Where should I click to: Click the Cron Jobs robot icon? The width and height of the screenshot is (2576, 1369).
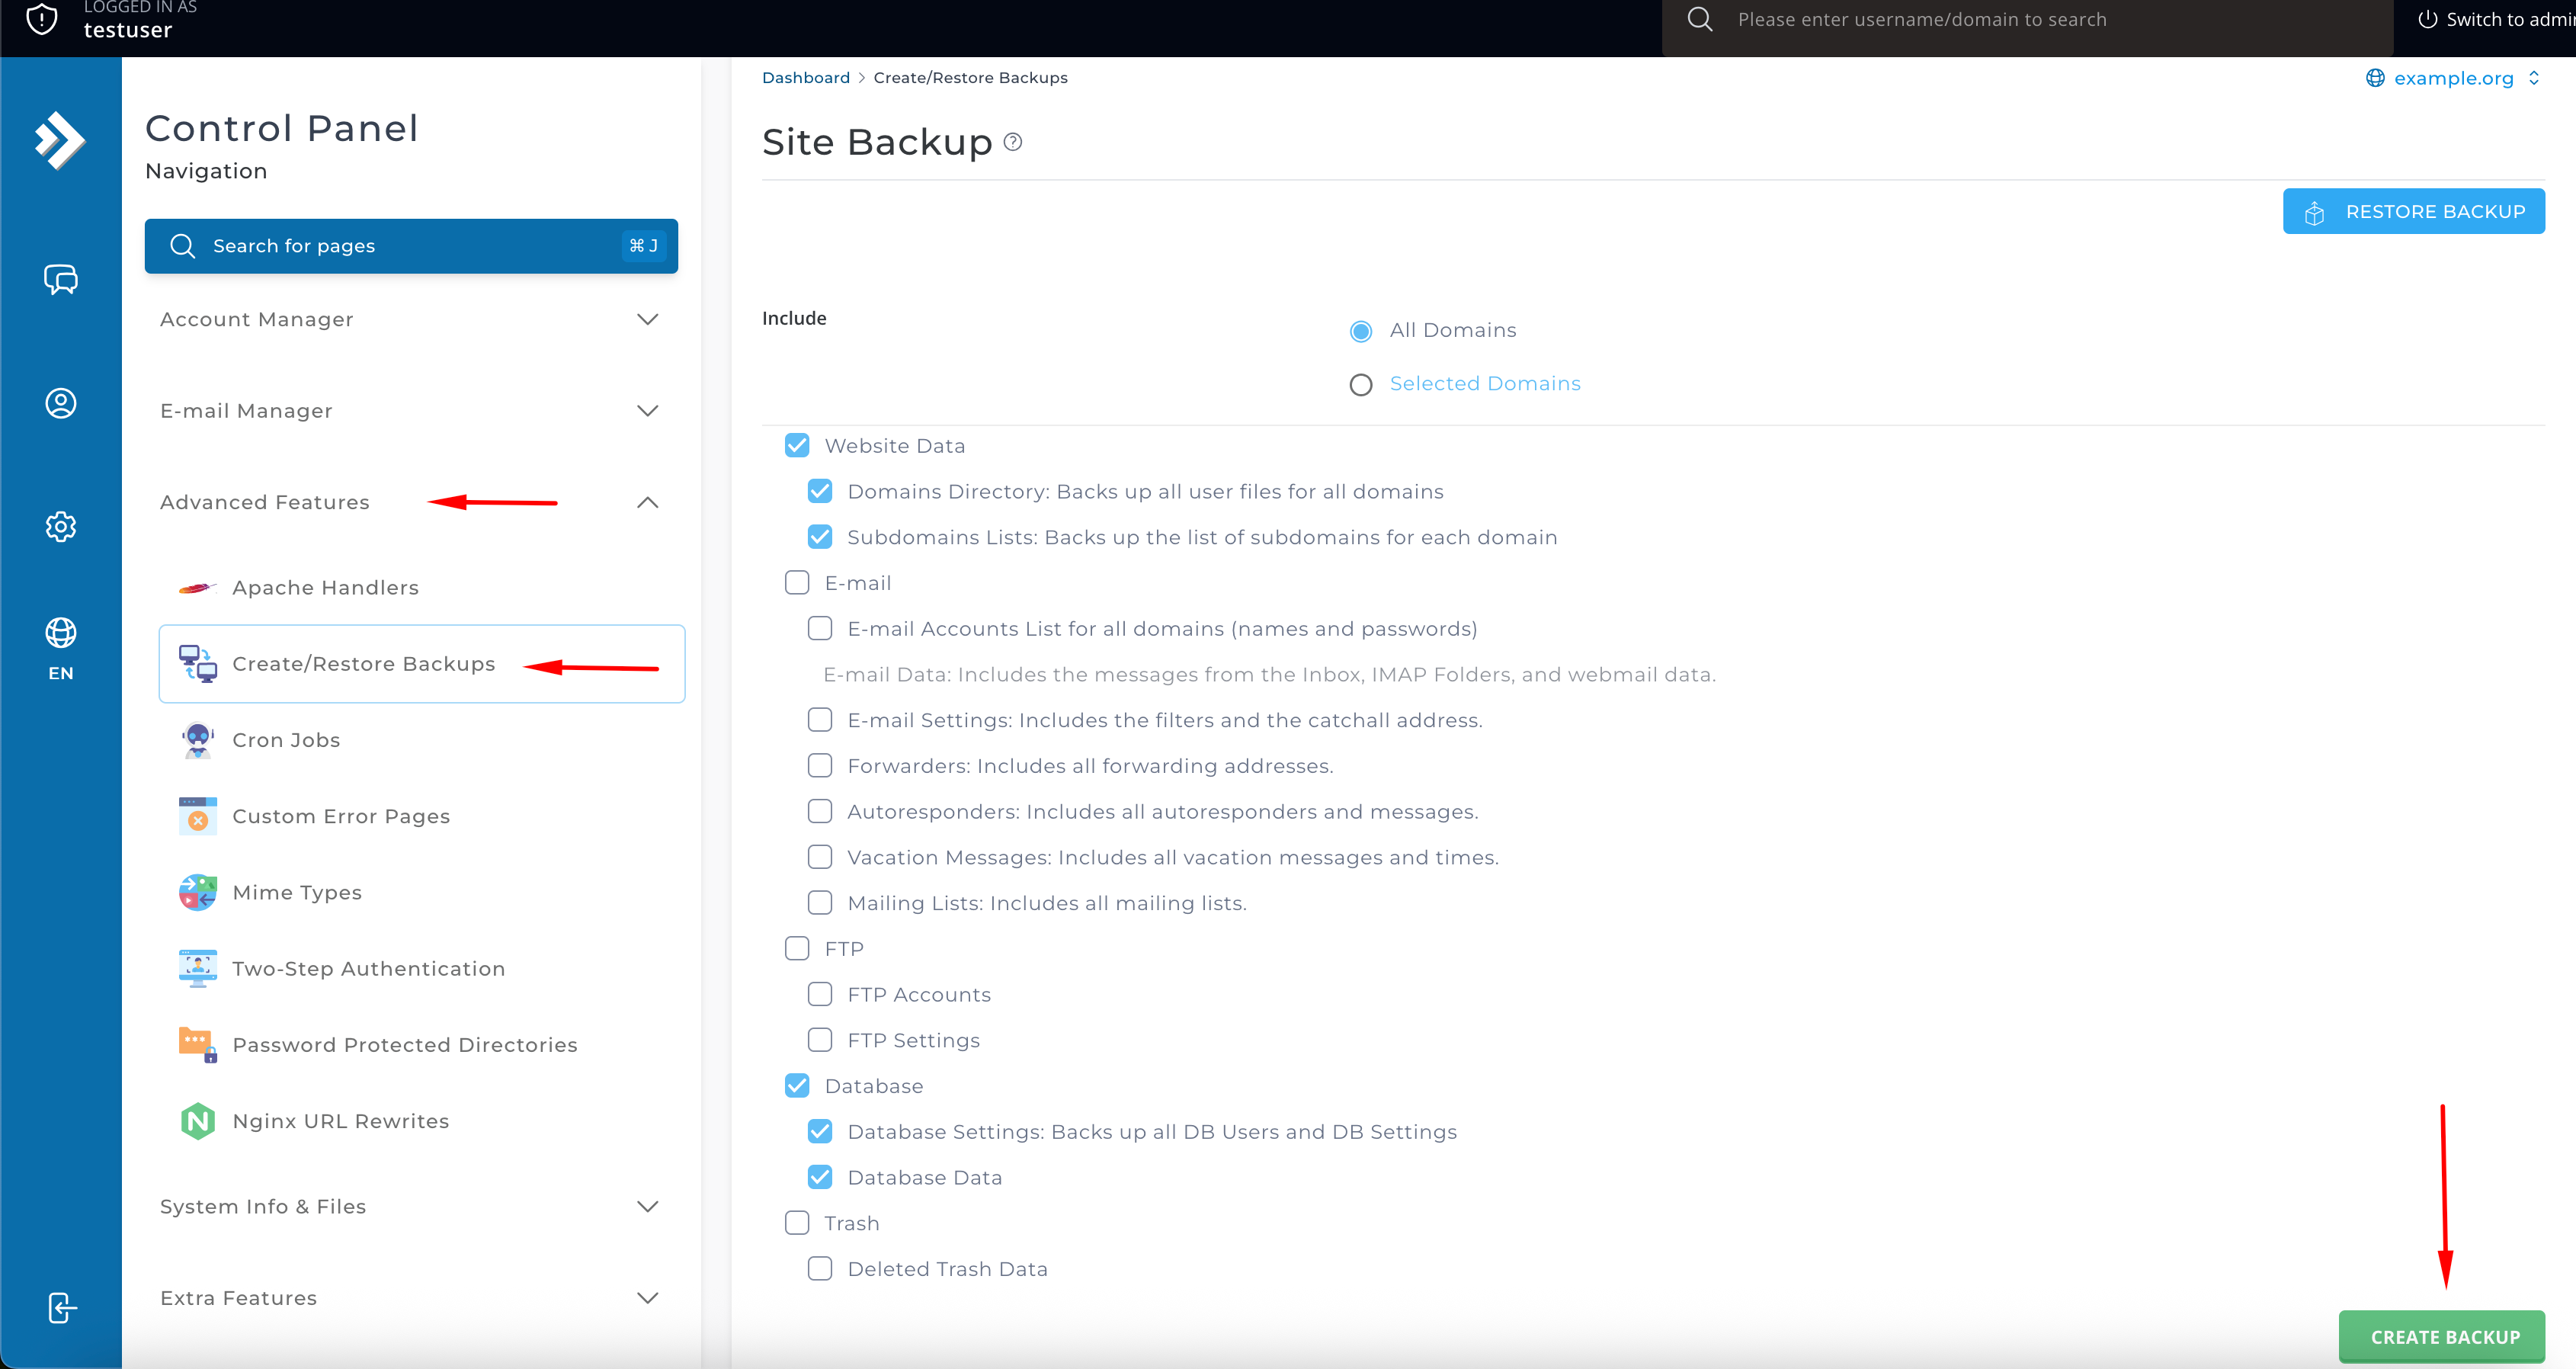click(x=197, y=740)
